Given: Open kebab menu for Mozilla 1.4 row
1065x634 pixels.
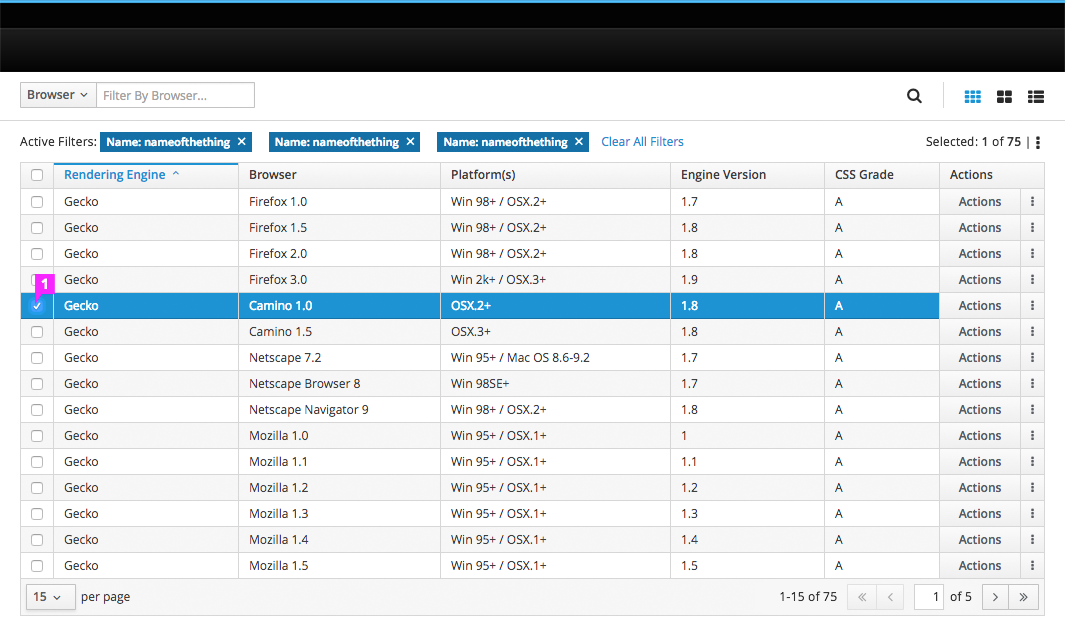Looking at the screenshot, I should point(1032,540).
